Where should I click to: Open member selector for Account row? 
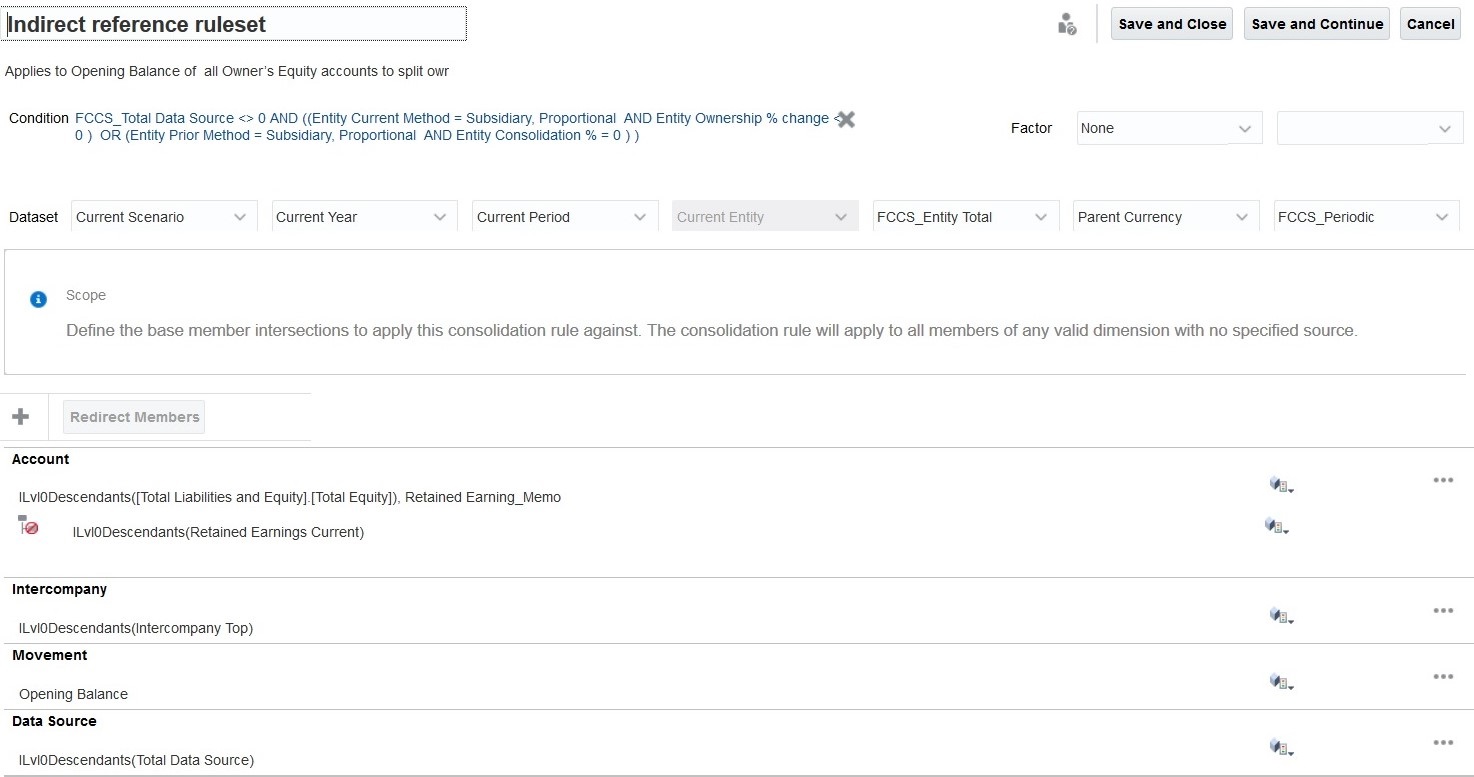click(x=1281, y=485)
